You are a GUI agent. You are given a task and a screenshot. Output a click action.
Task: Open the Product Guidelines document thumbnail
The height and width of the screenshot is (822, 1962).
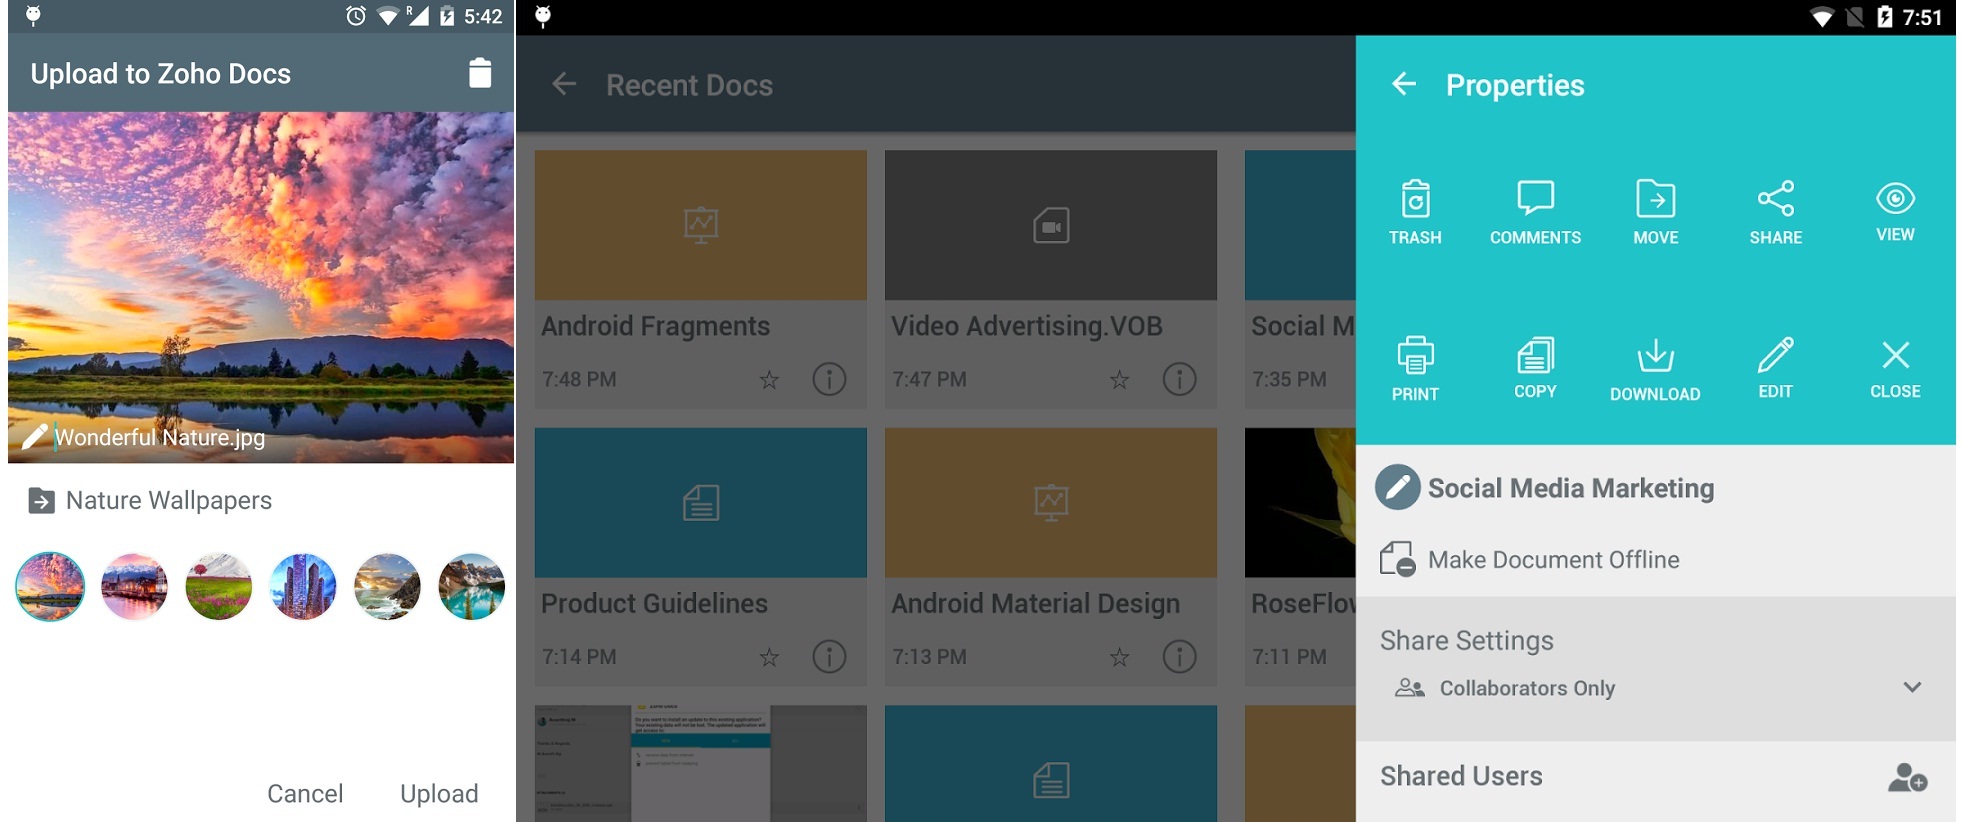coord(700,502)
